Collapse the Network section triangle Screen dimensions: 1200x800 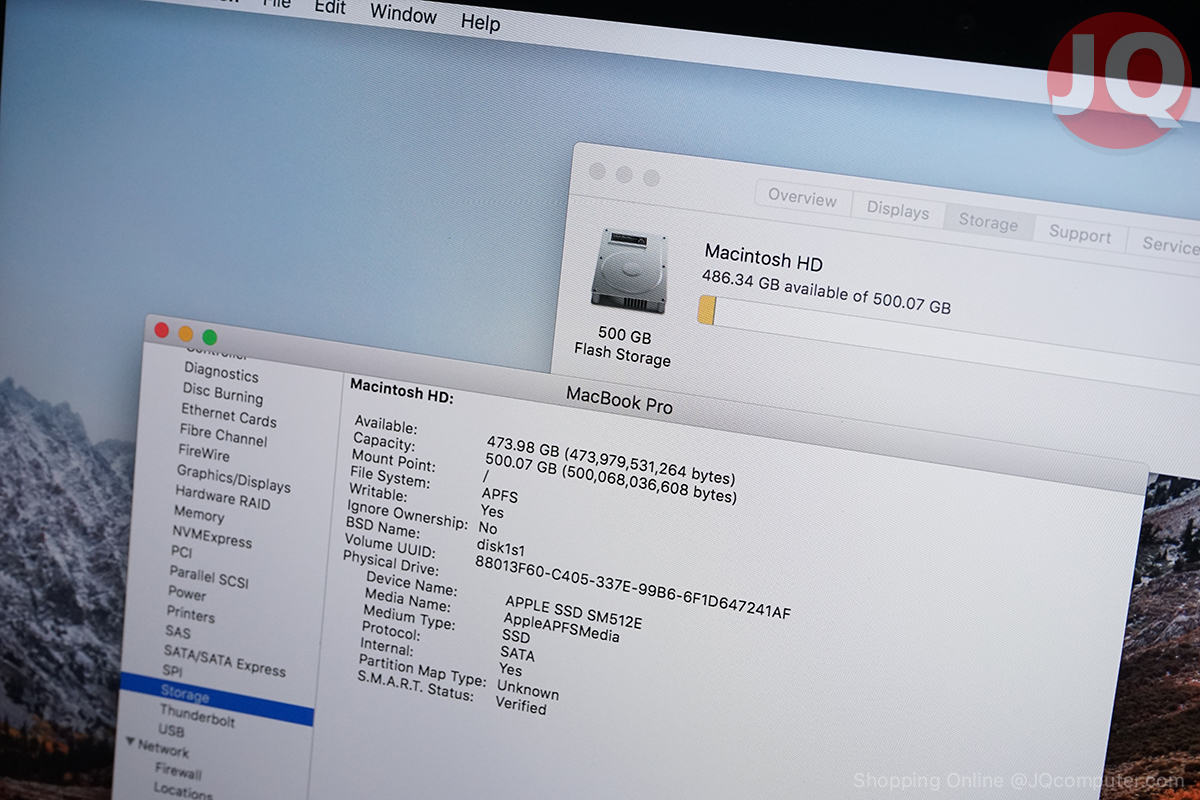click(x=131, y=743)
